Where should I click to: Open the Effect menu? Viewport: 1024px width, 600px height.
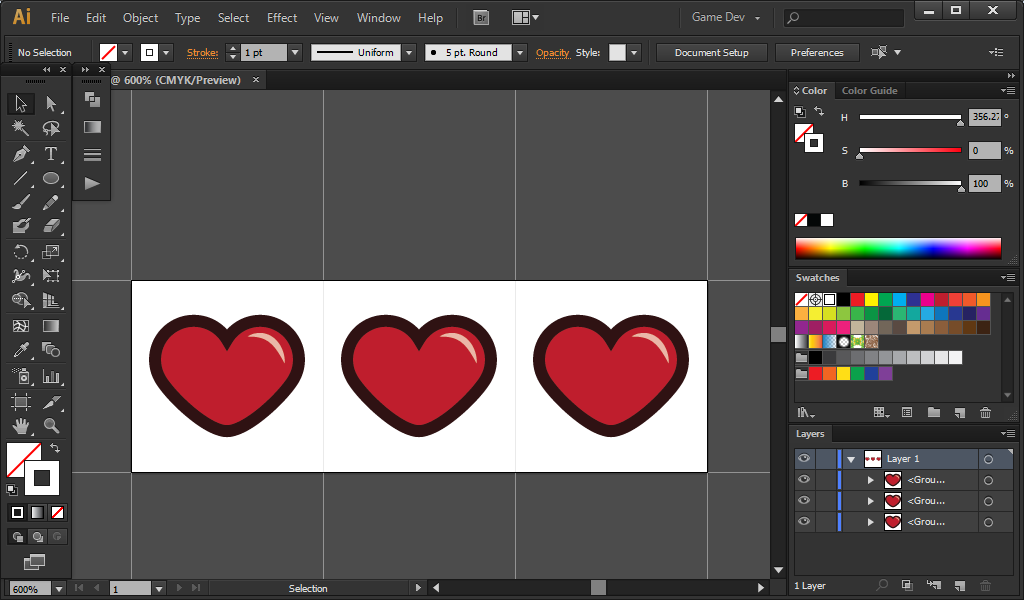[282, 18]
